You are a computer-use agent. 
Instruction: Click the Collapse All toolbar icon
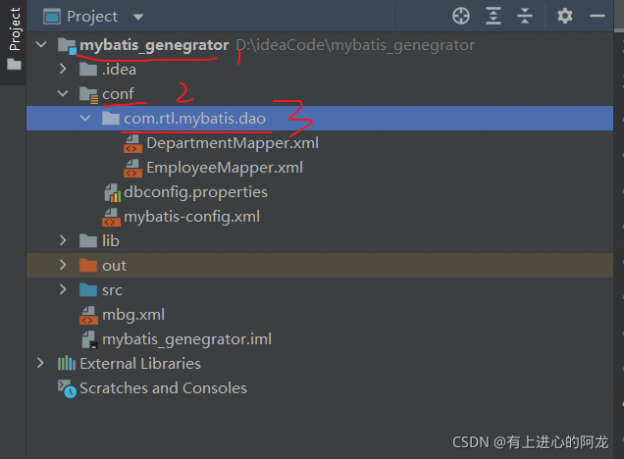(x=525, y=16)
